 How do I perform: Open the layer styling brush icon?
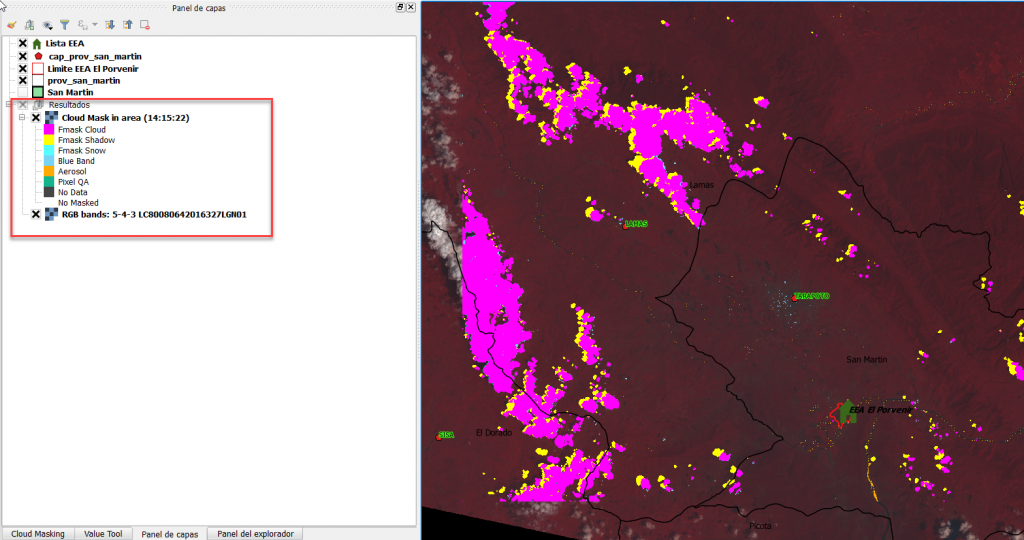[x=12, y=24]
